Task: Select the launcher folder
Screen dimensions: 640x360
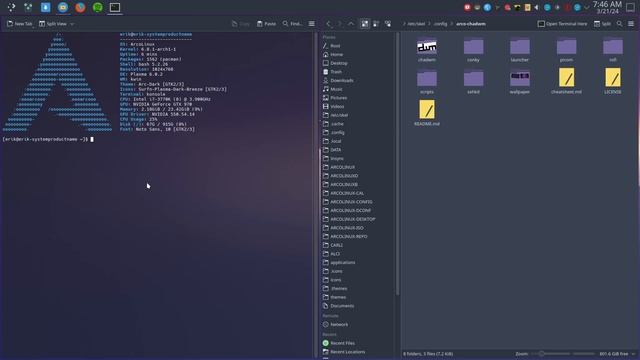Action: coord(520,50)
